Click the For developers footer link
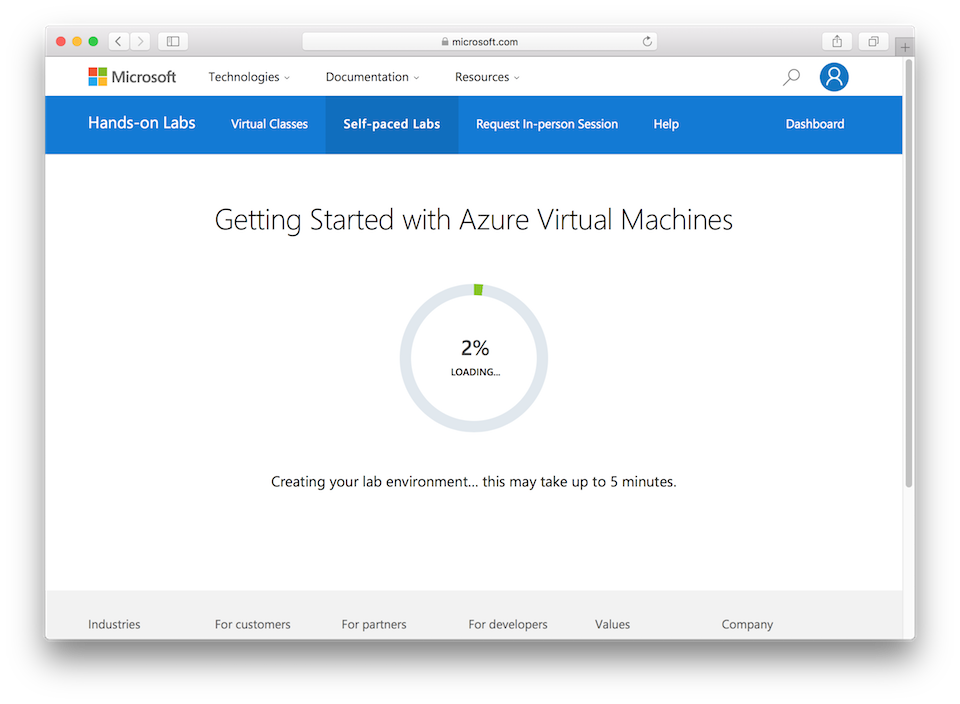 pyautogui.click(x=508, y=624)
